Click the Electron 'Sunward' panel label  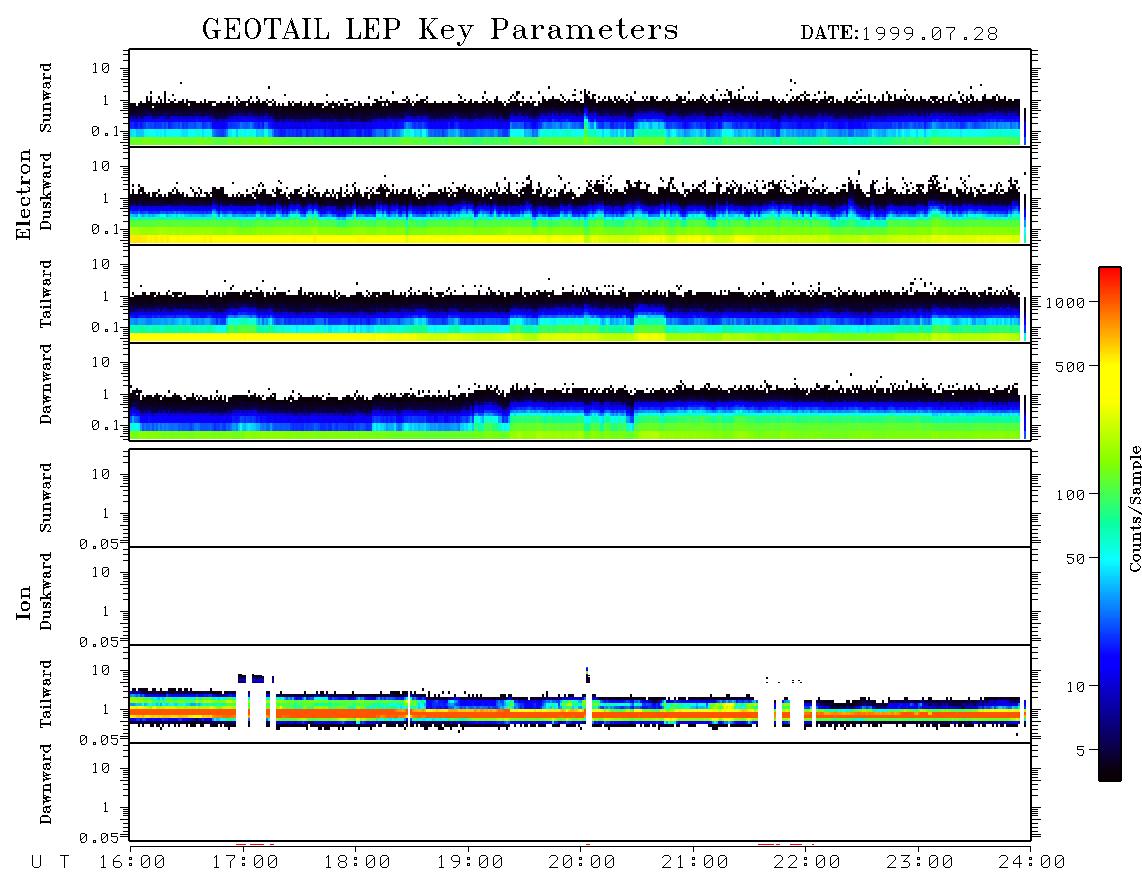pos(46,98)
